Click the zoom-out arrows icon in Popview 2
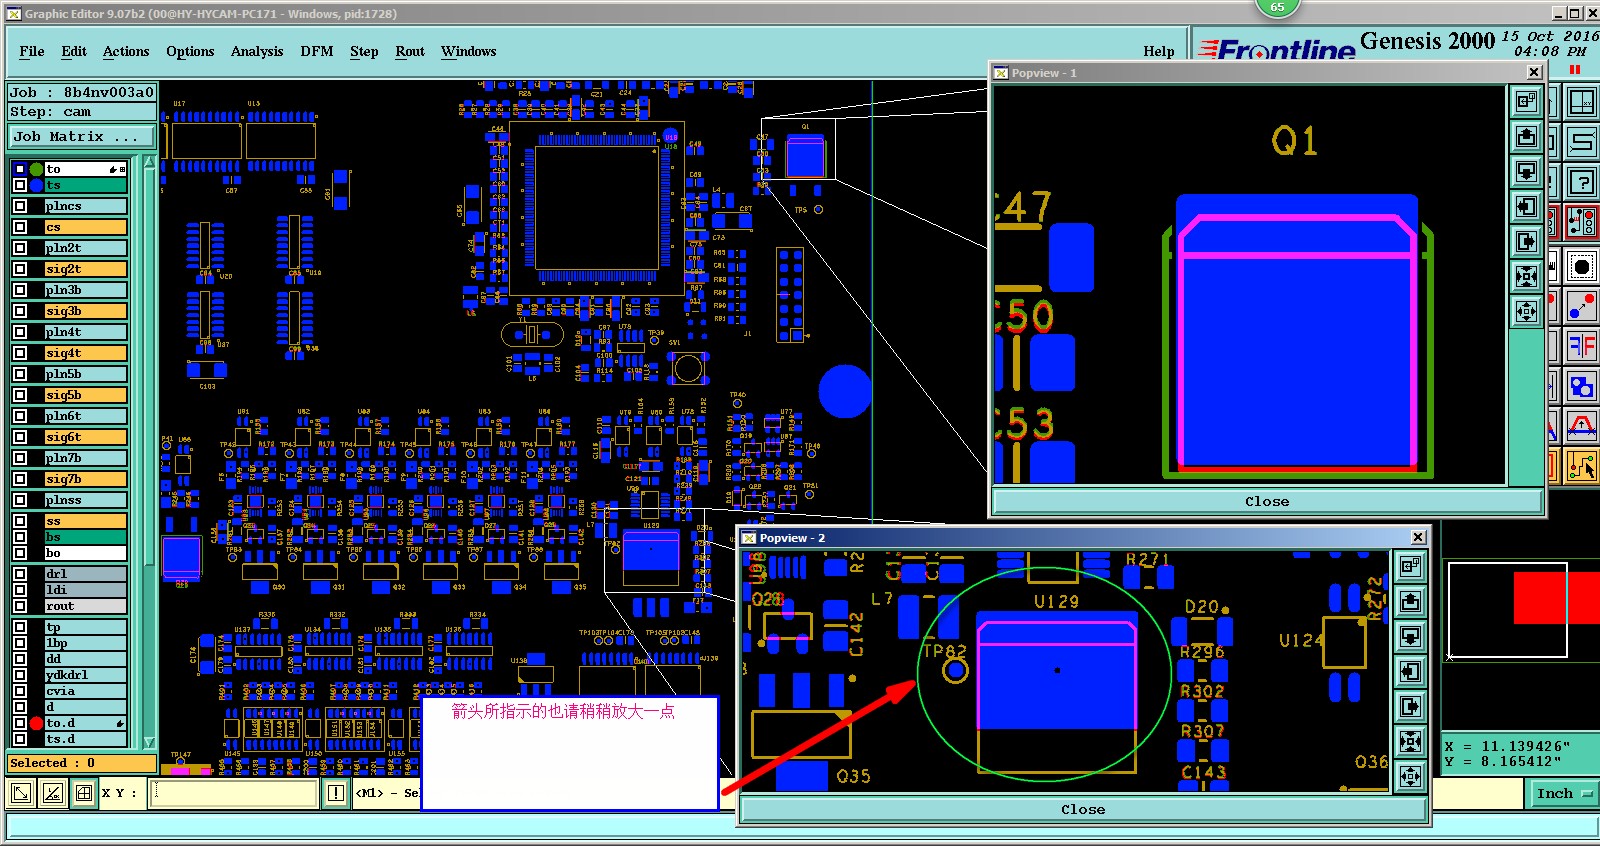 [1410, 776]
